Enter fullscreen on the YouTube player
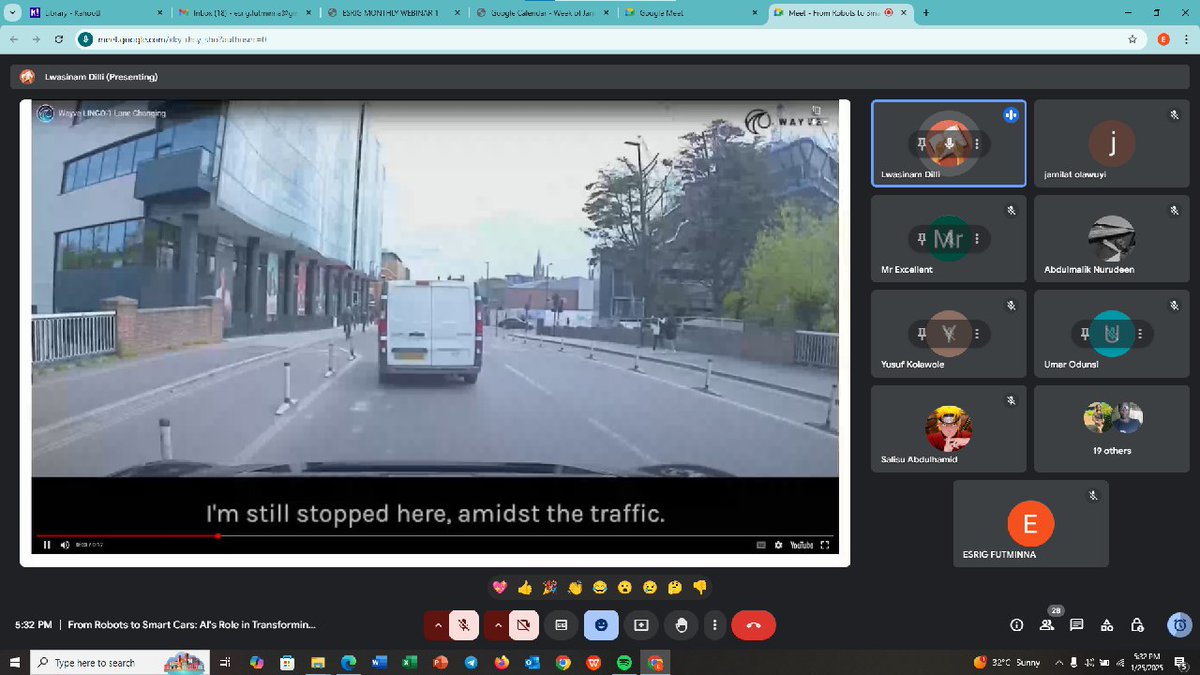Image resolution: width=1200 pixels, height=675 pixels. pyautogui.click(x=825, y=545)
